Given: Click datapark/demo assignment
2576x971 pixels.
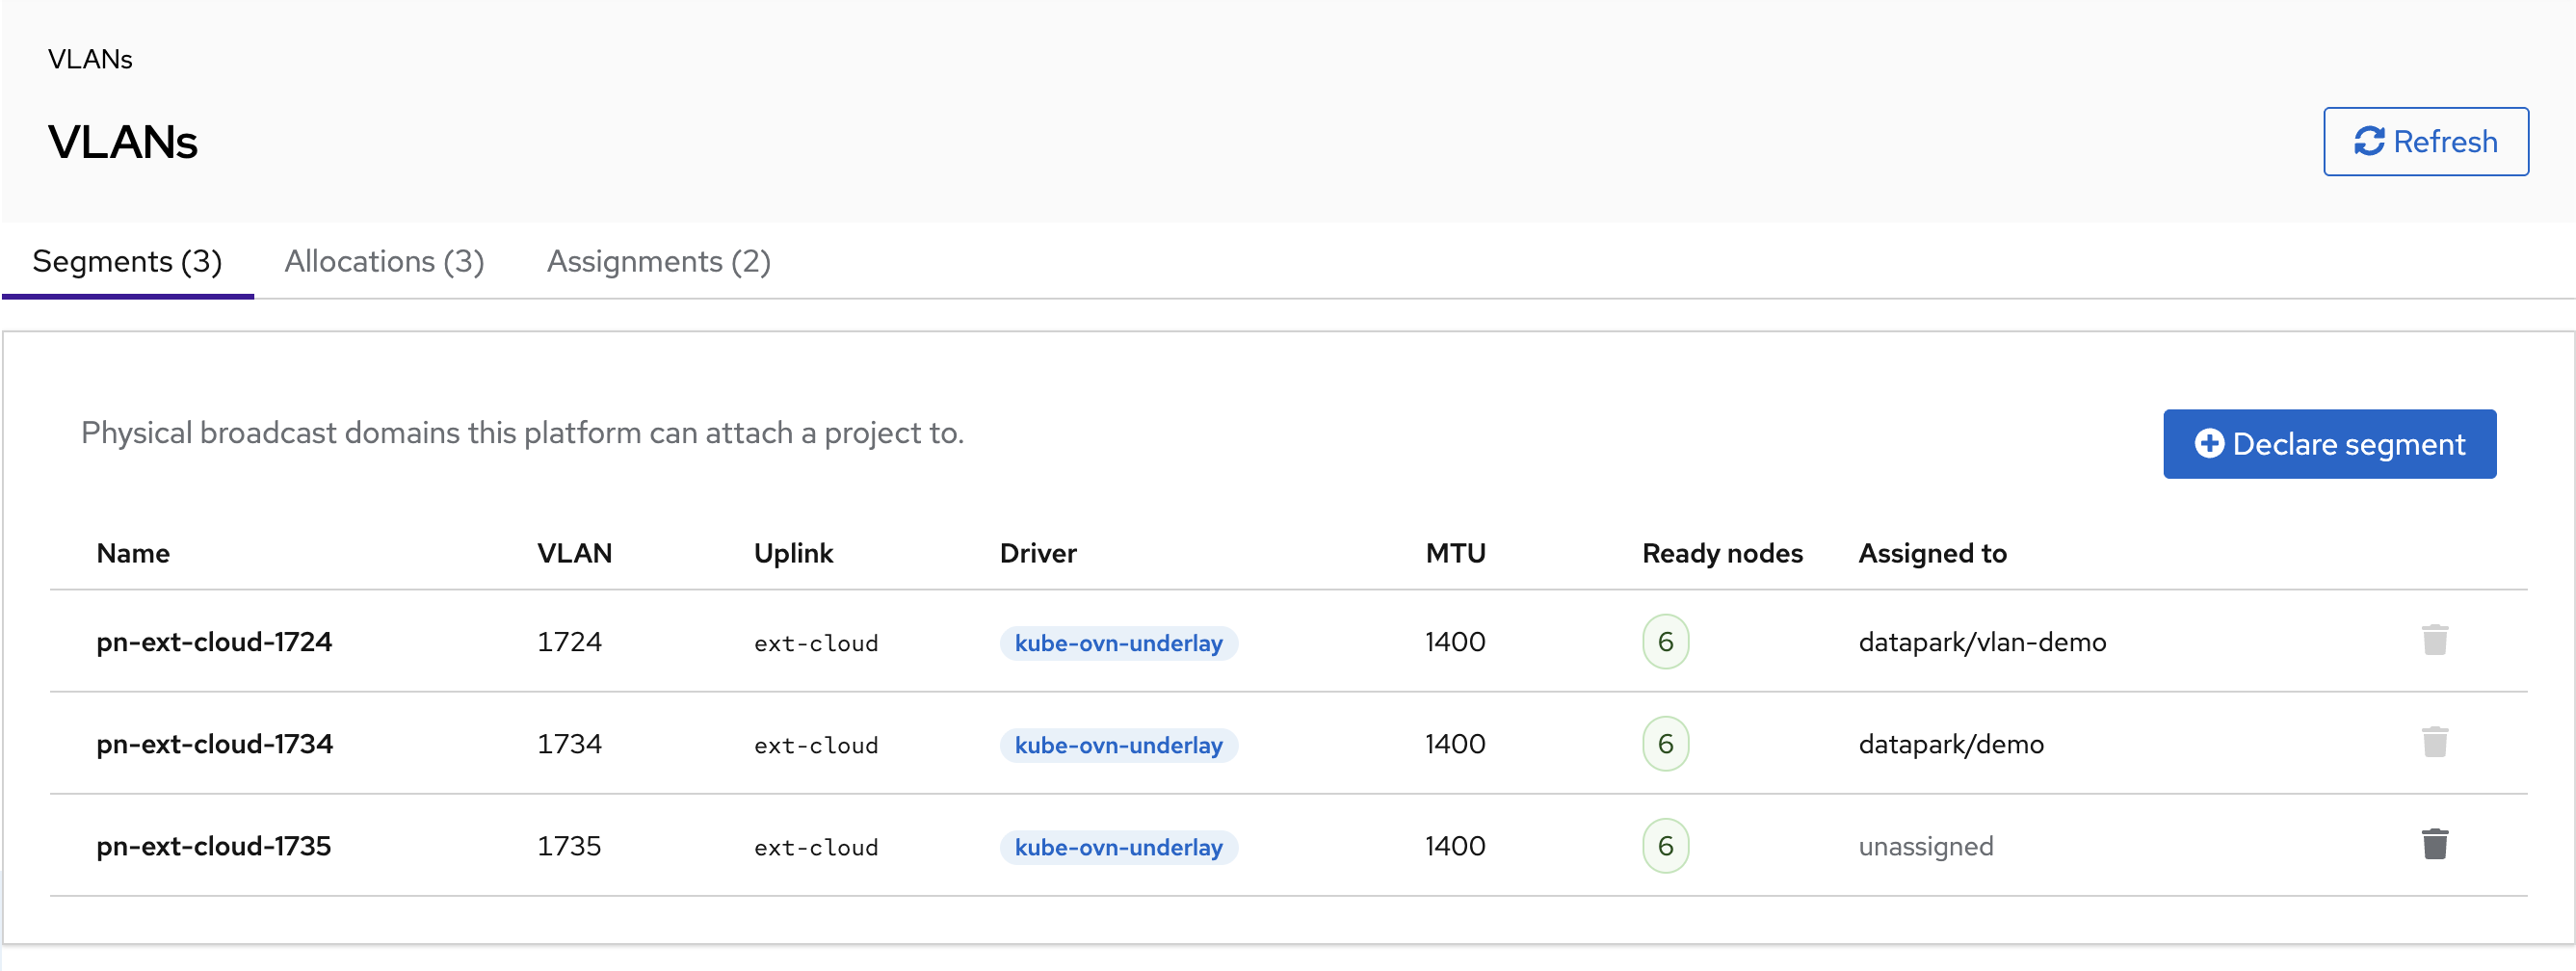Looking at the screenshot, I should [1950, 744].
